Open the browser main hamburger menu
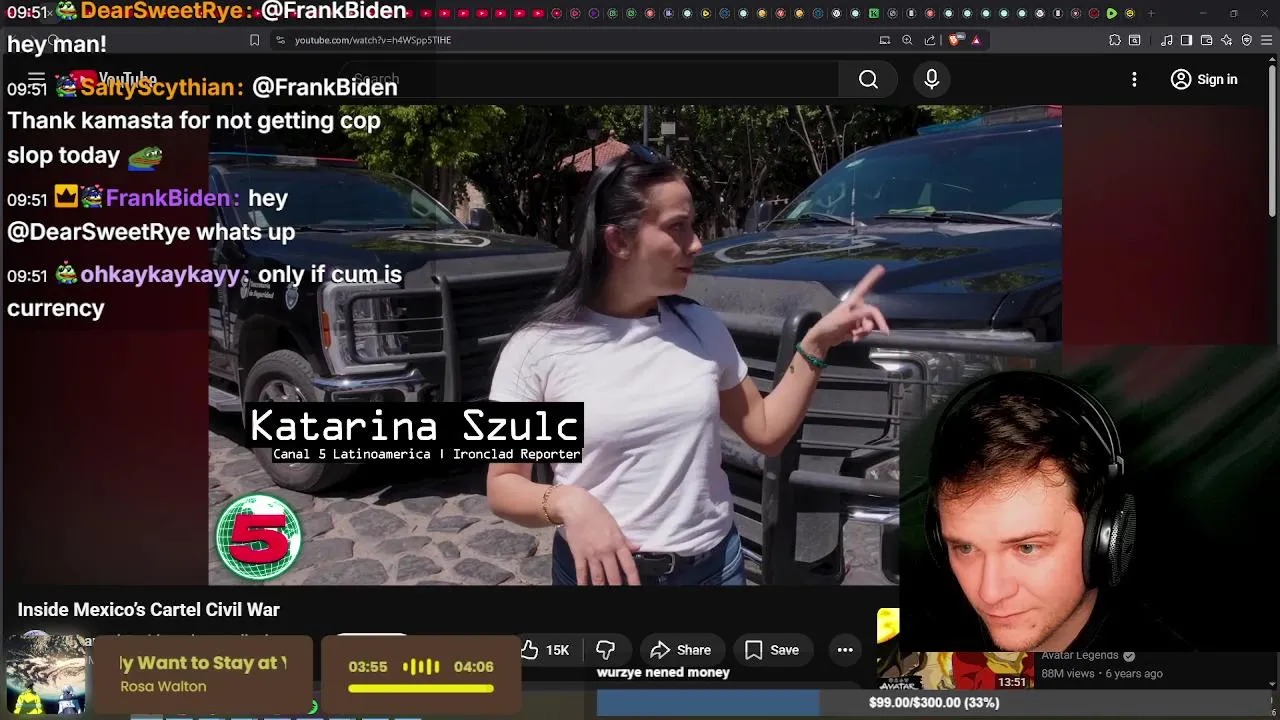This screenshot has height=720, width=1280. click(1267, 40)
